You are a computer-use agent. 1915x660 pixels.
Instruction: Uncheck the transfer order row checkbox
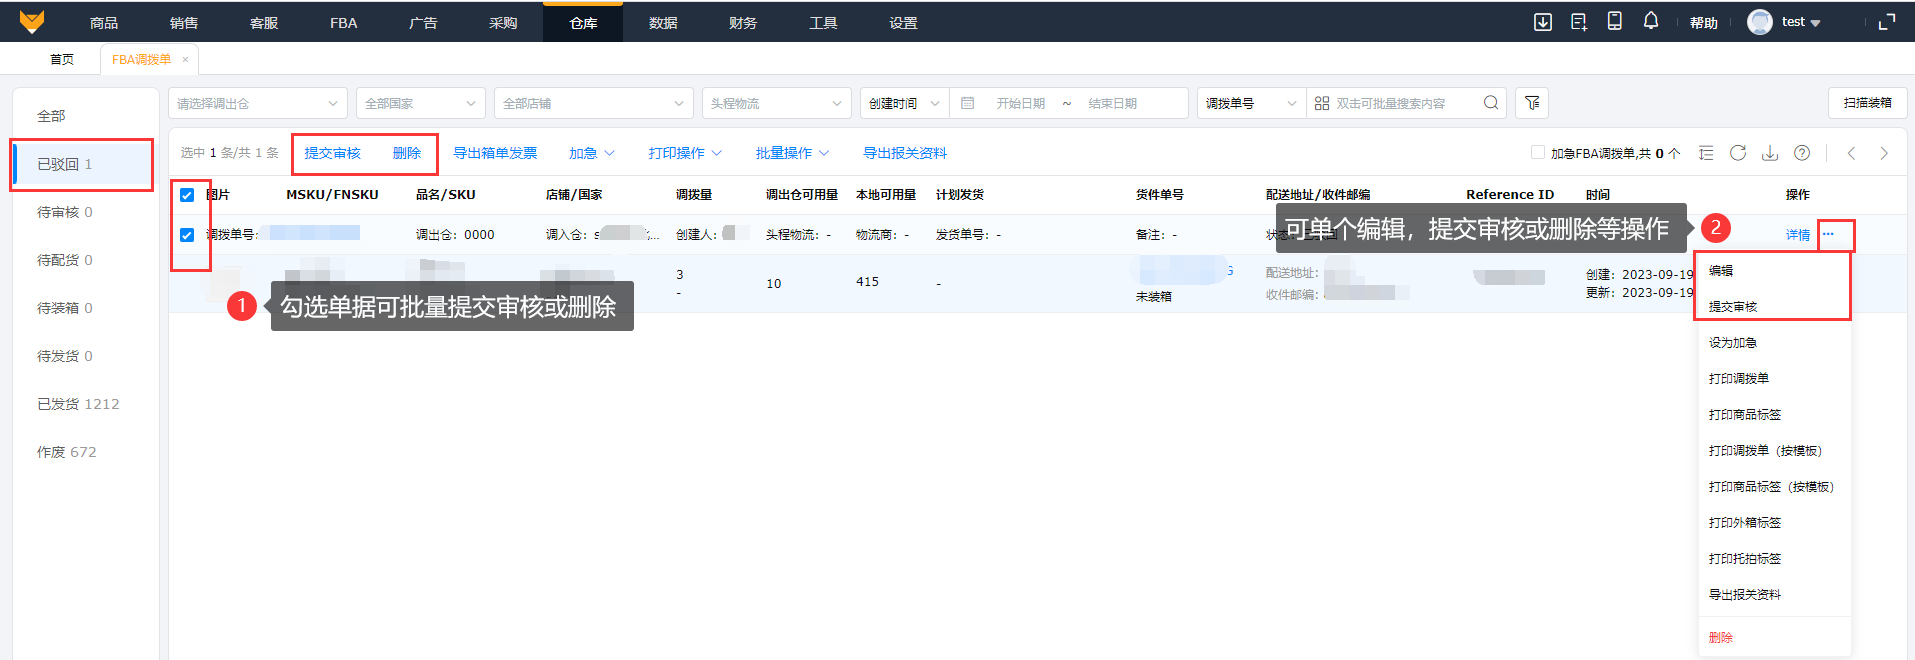click(x=187, y=235)
